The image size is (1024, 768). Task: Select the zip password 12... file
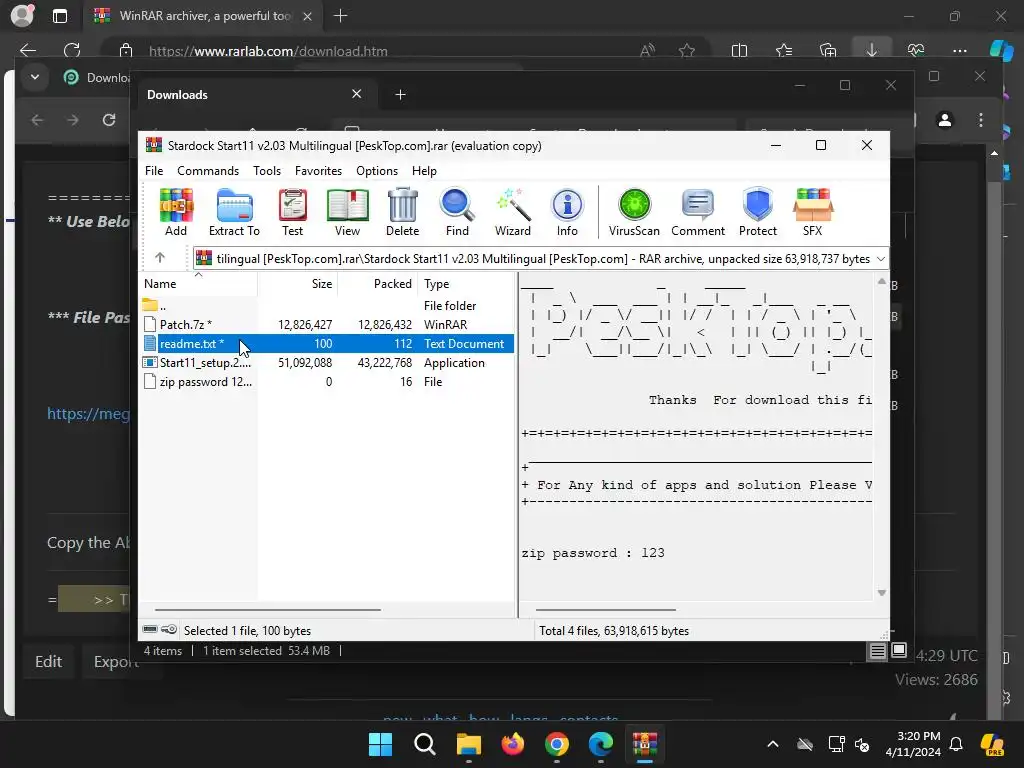click(328, 381)
